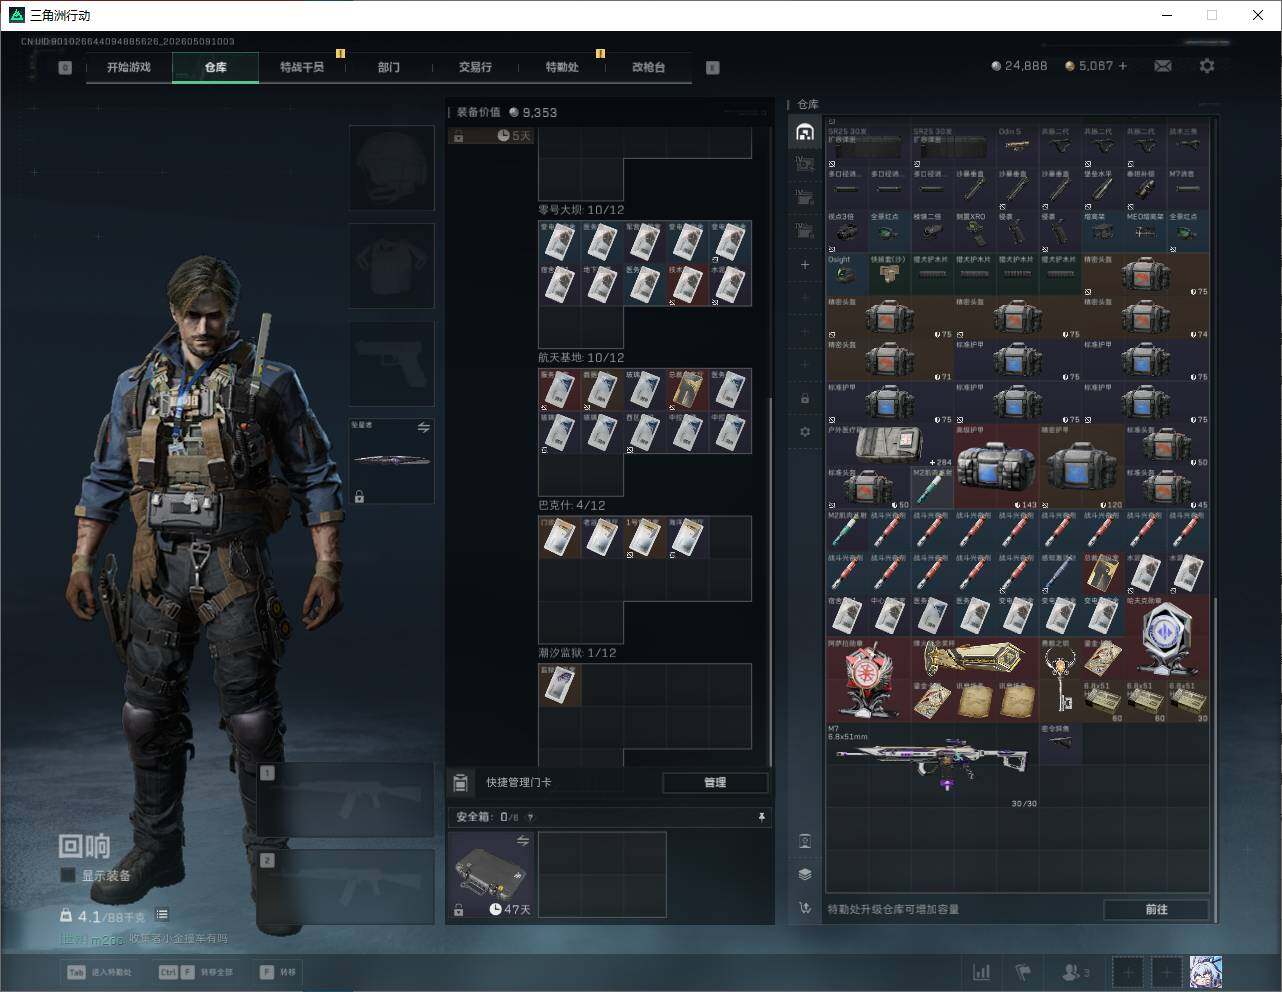
Task: Select the equipped melee knife slot
Action: [x=391, y=461]
